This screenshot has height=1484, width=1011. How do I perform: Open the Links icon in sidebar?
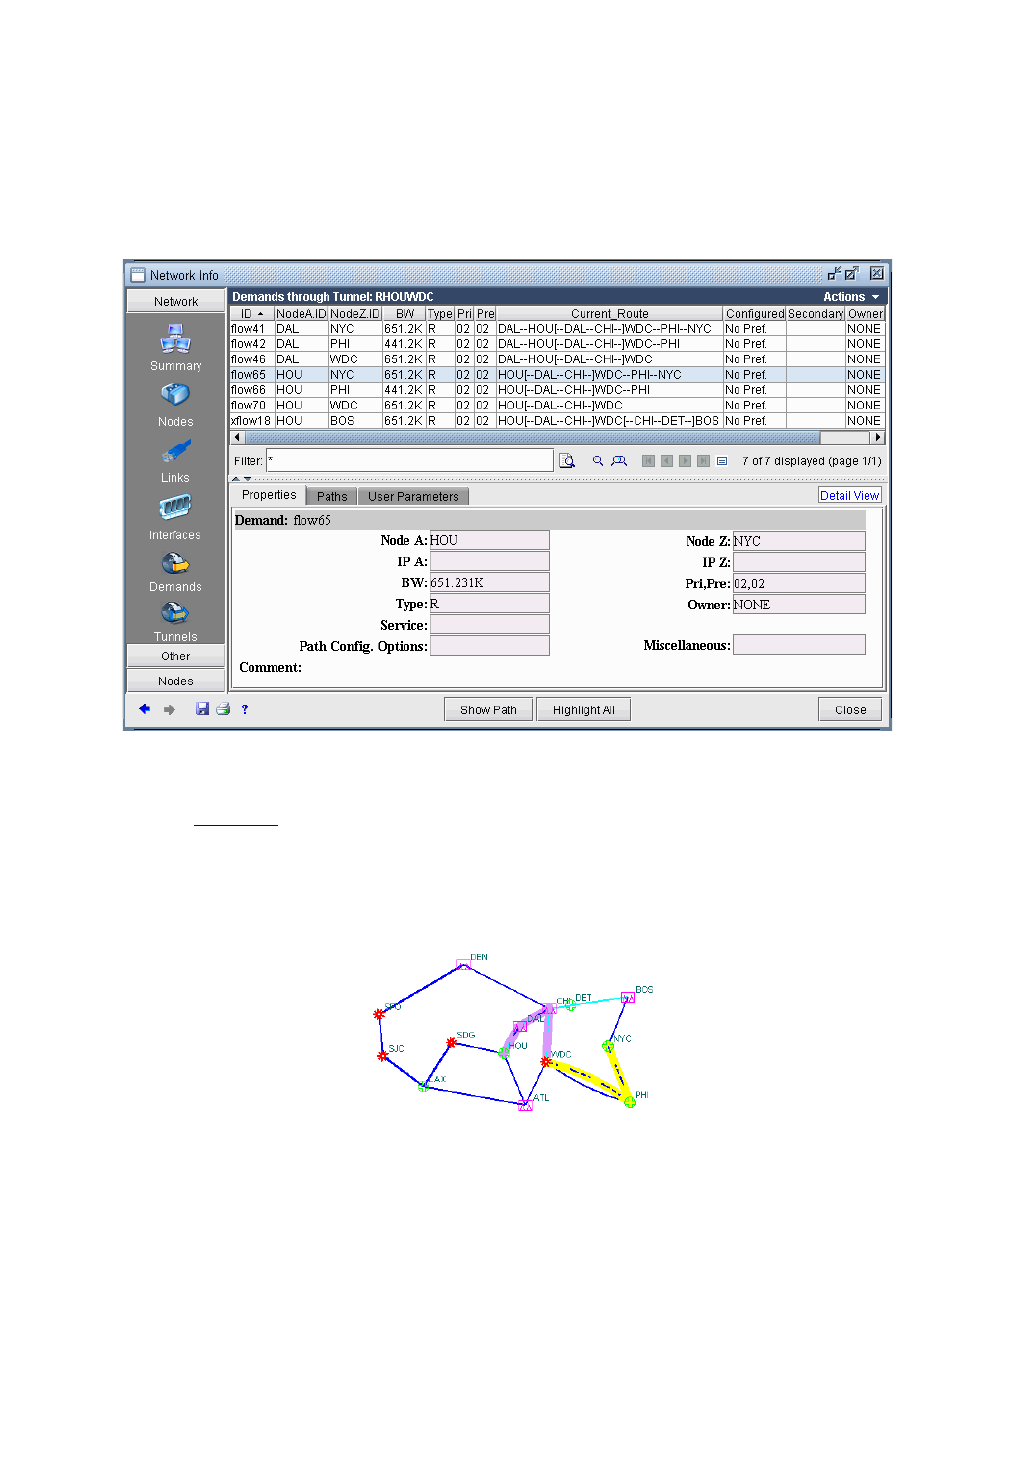175,452
